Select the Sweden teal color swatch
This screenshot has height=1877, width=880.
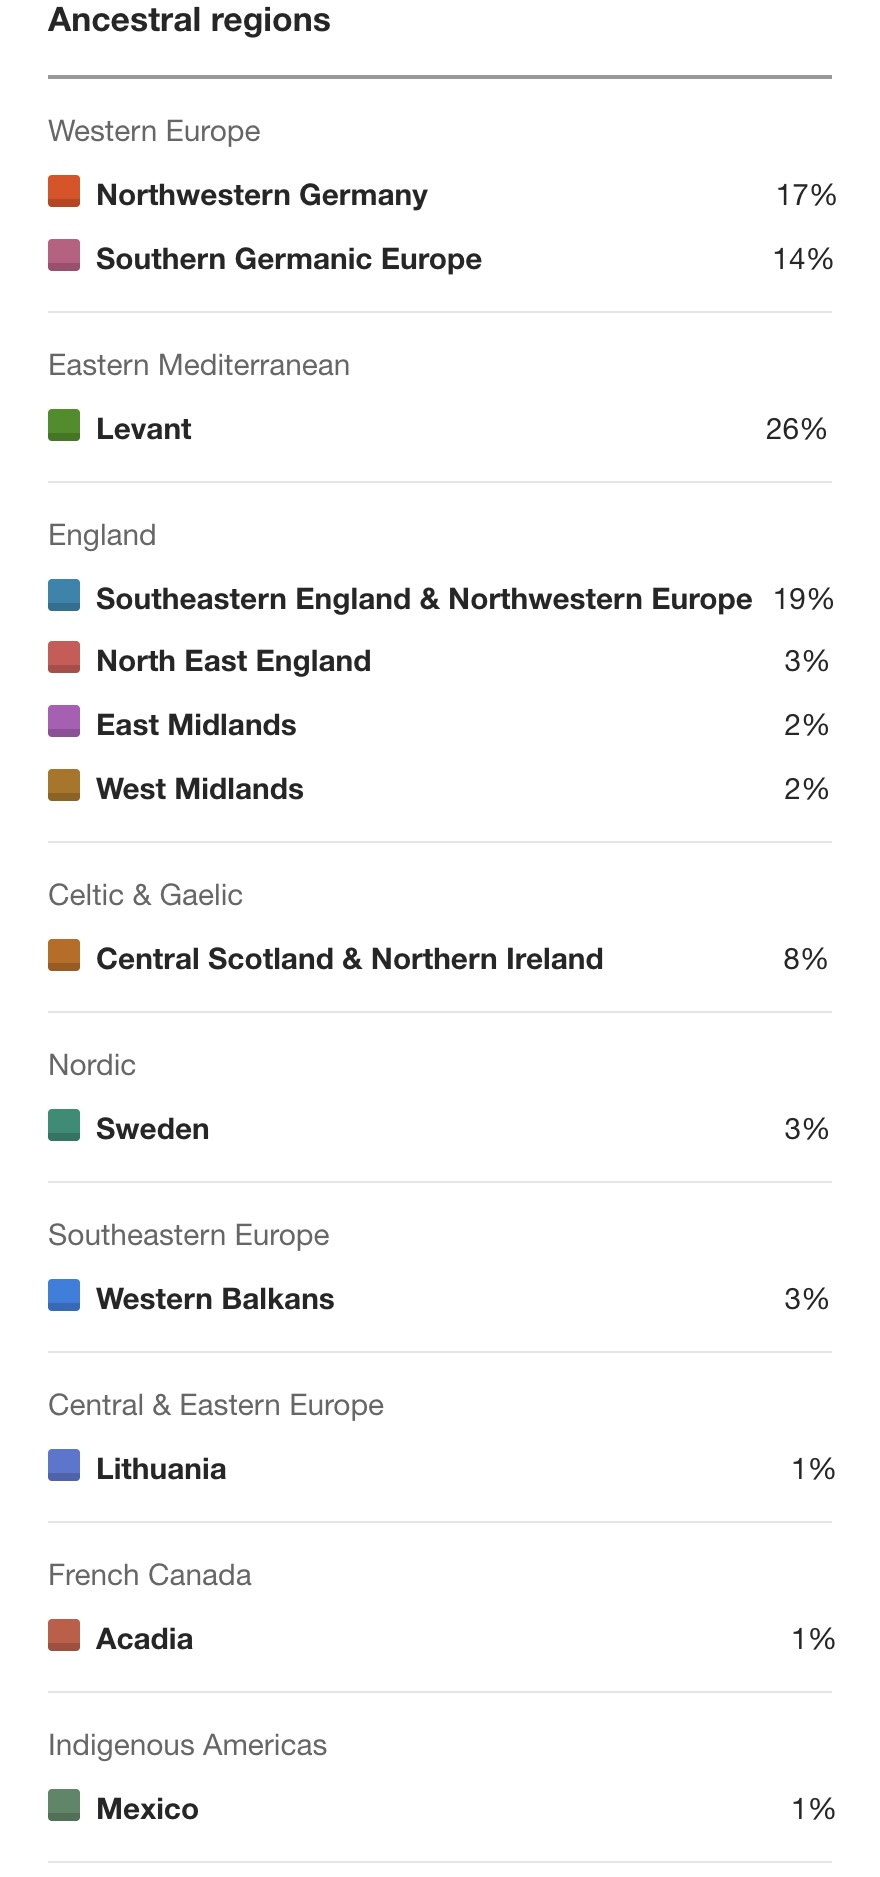pyautogui.click(x=64, y=1125)
